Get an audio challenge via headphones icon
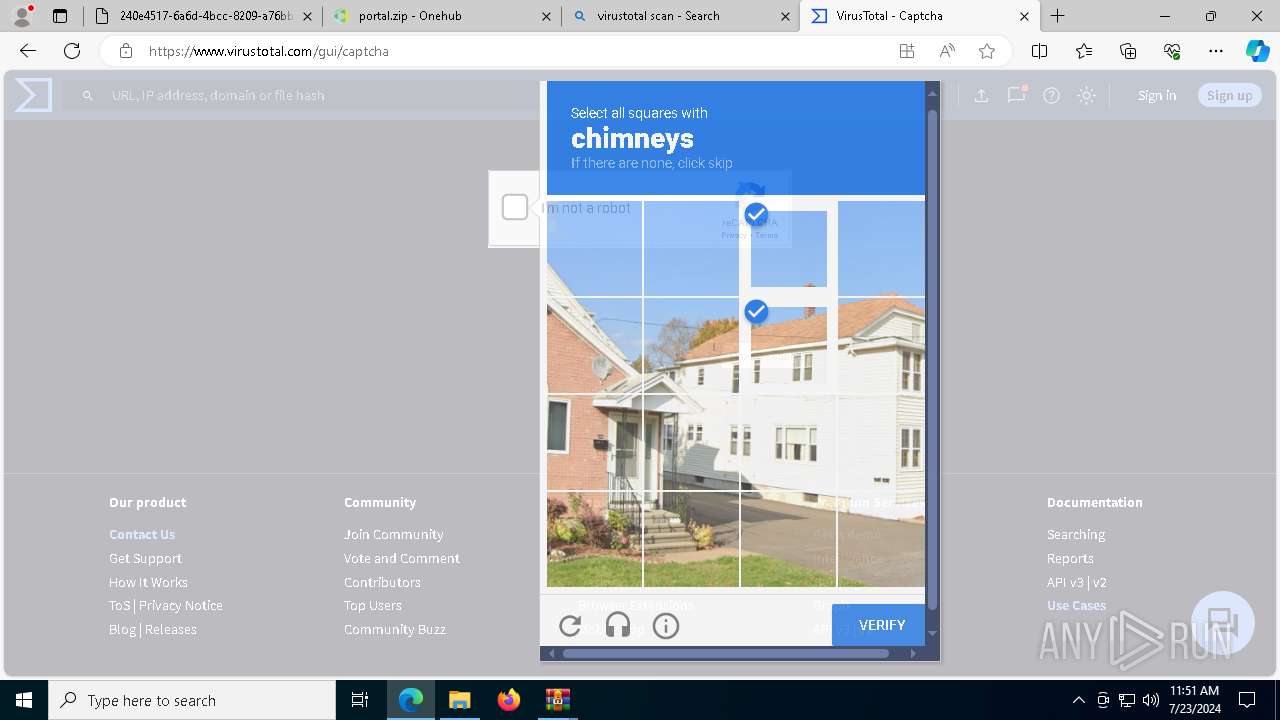Screen dimensions: 1280x720 click(618, 626)
